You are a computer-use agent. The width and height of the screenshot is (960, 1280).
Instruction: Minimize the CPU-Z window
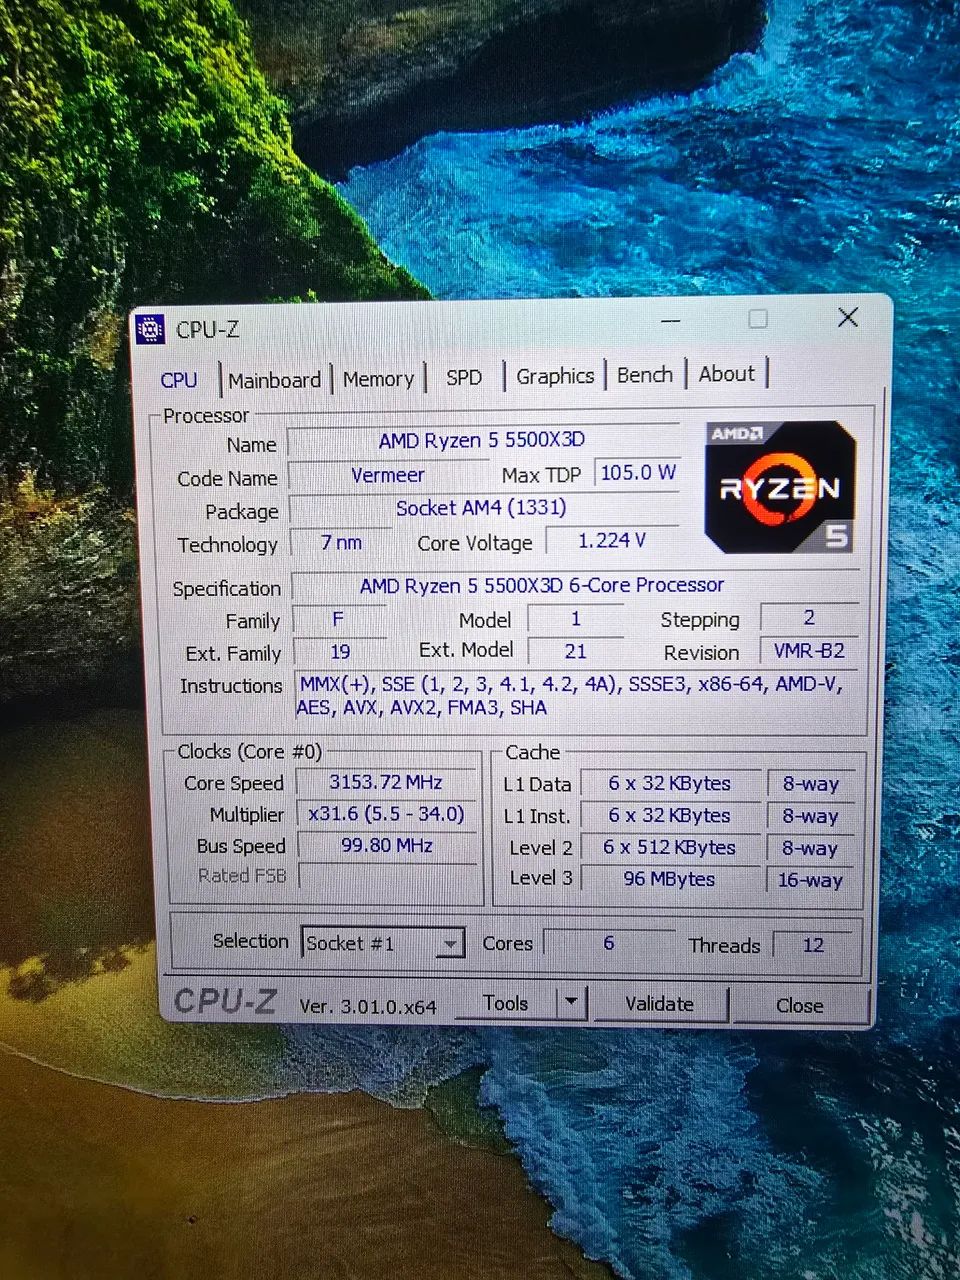pos(670,320)
